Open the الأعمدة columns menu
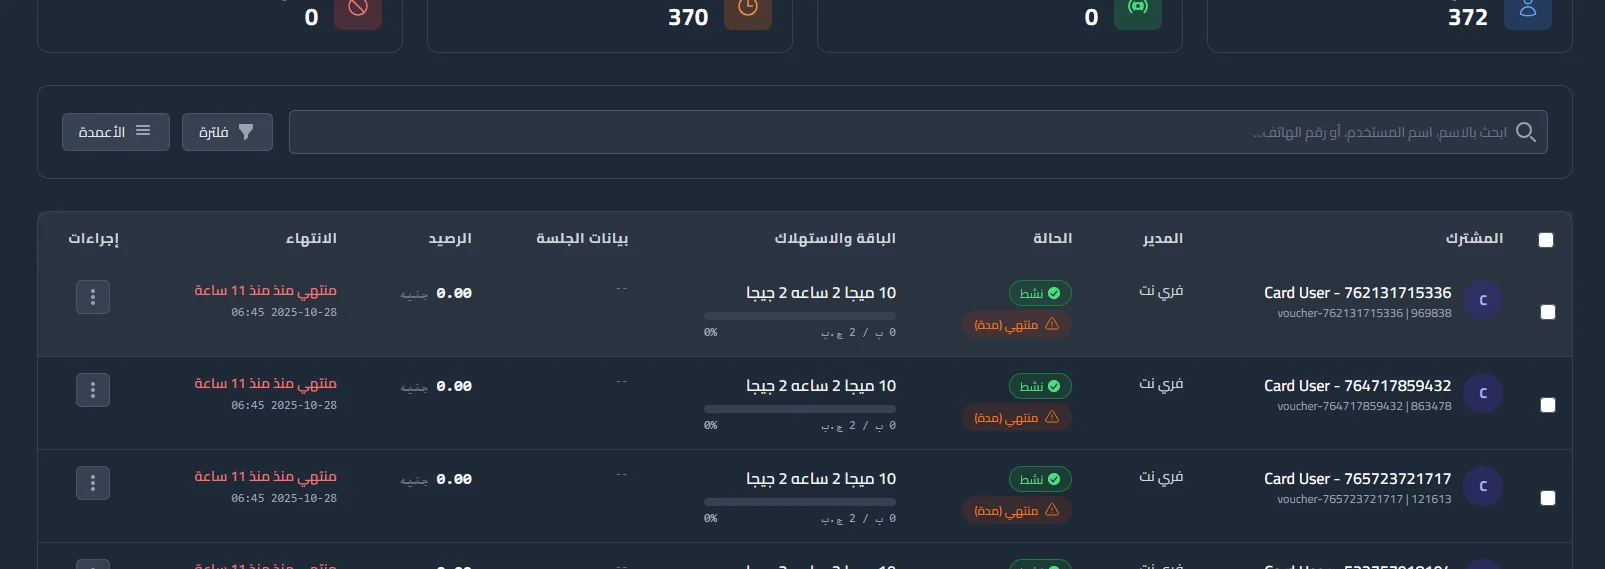Viewport: 1605px width, 569px height. 116,132
